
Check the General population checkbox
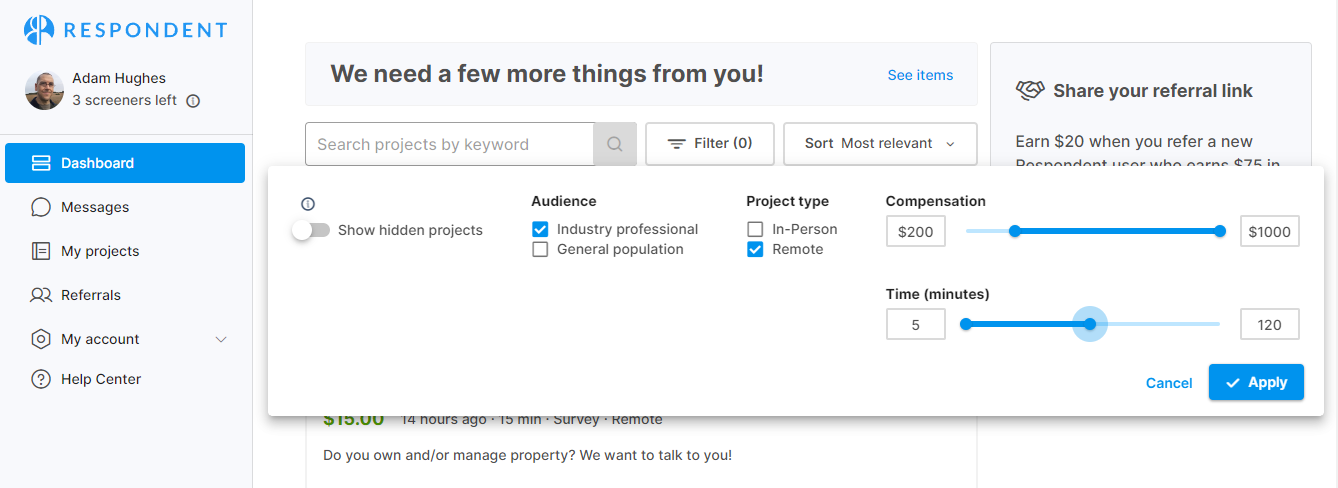pyautogui.click(x=540, y=249)
